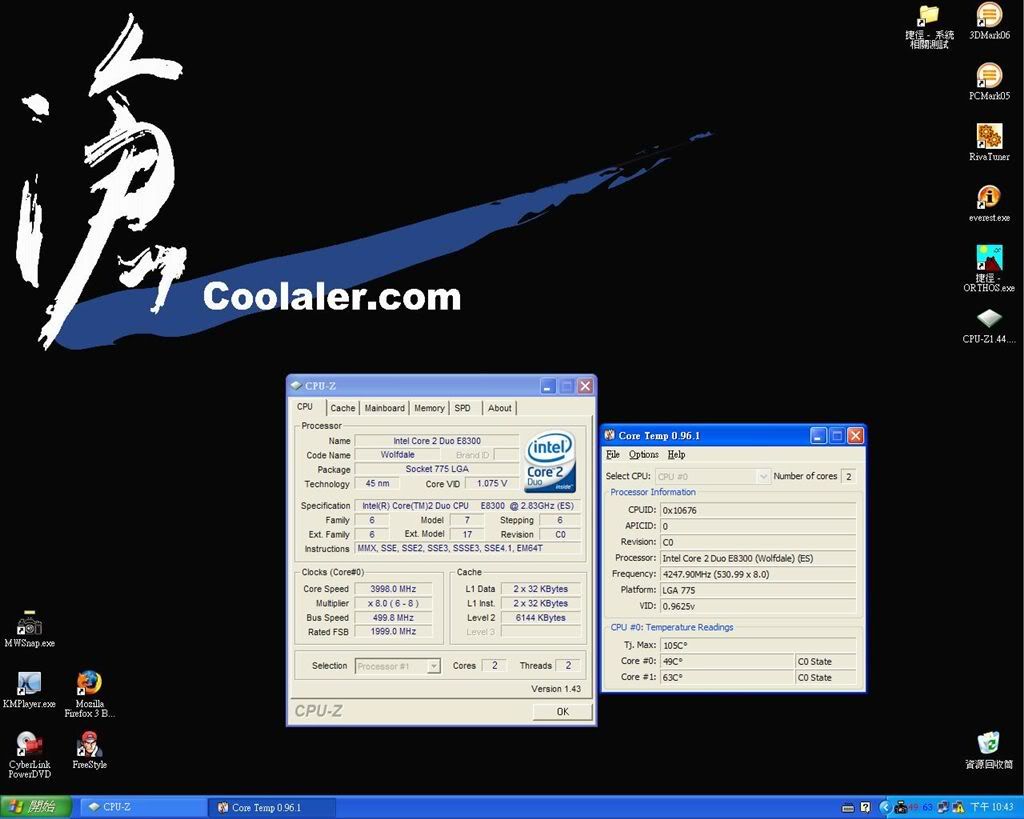Screen dimensions: 1024x819
Task: Click the CPUID value 0x10676
Action: point(758,510)
